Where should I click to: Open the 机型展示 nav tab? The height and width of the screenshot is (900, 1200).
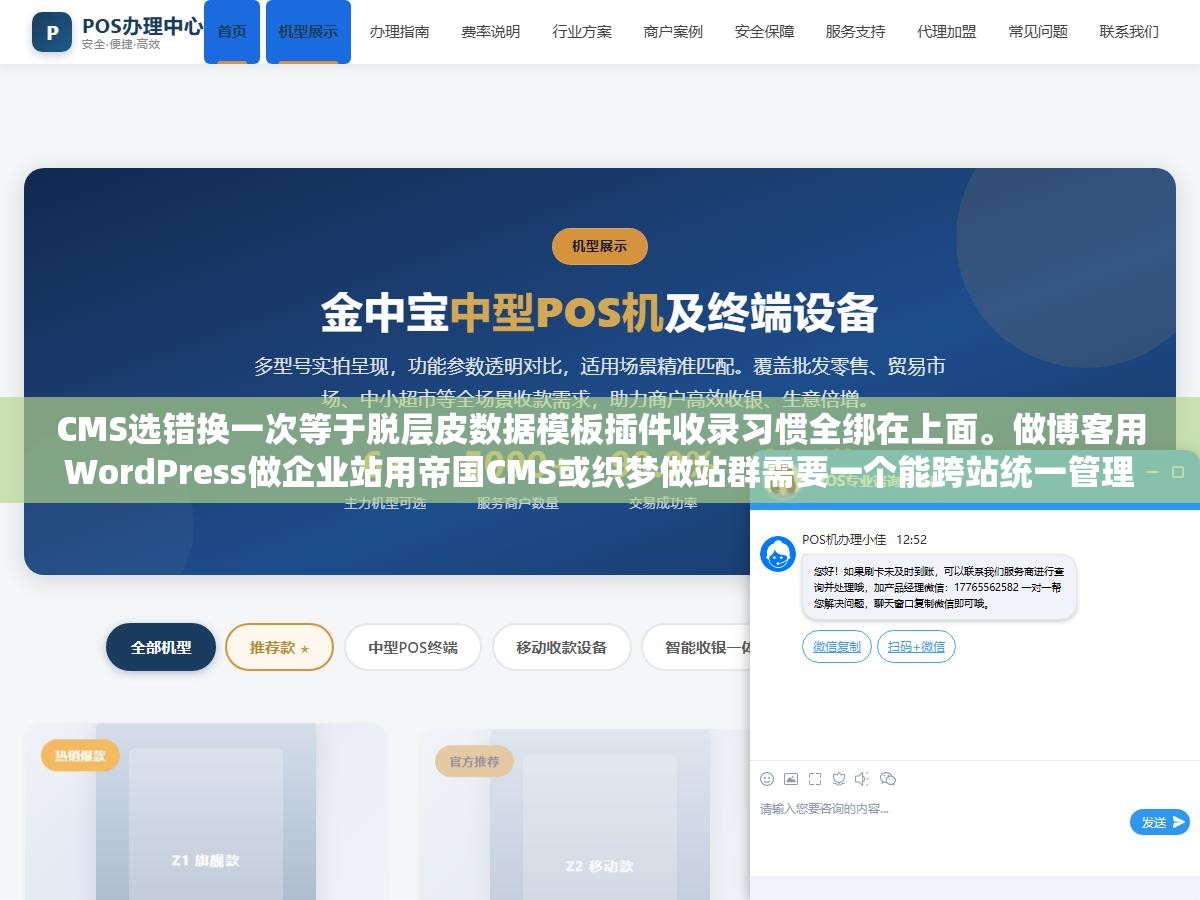coord(308,32)
